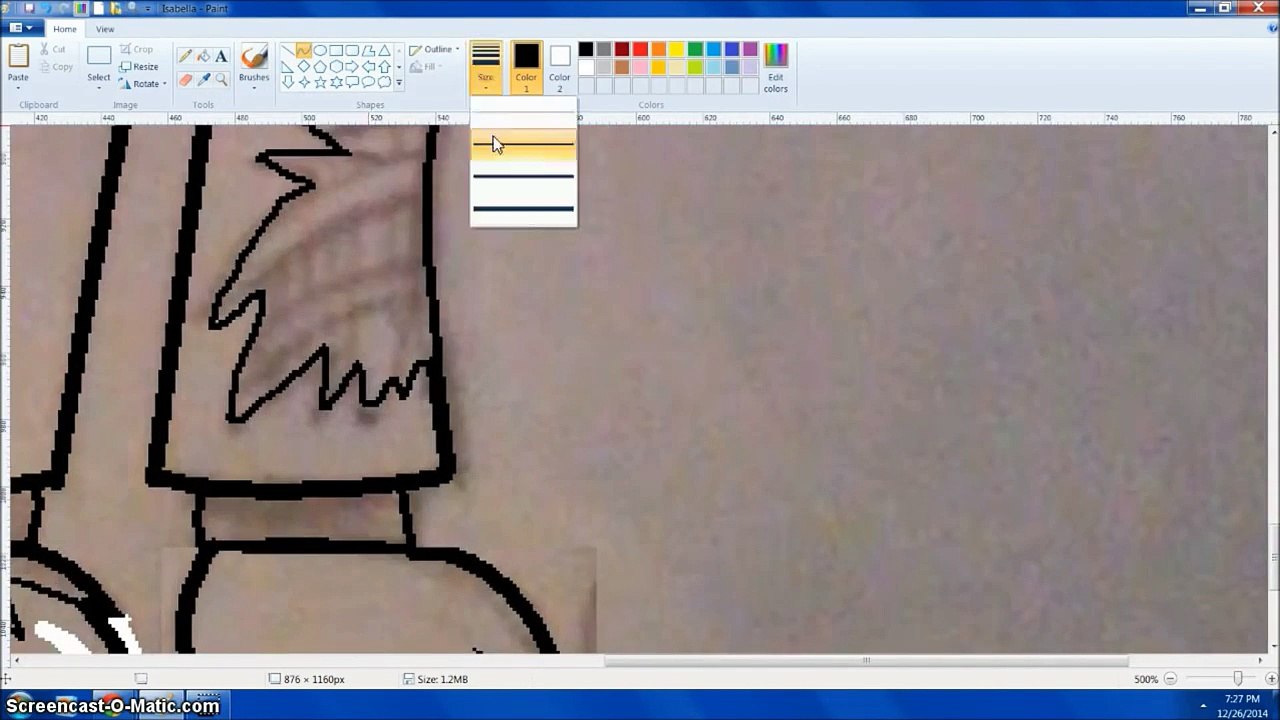Pick the purple color swatch
The height and width of the screenshot is (720, 1280).
750,50
